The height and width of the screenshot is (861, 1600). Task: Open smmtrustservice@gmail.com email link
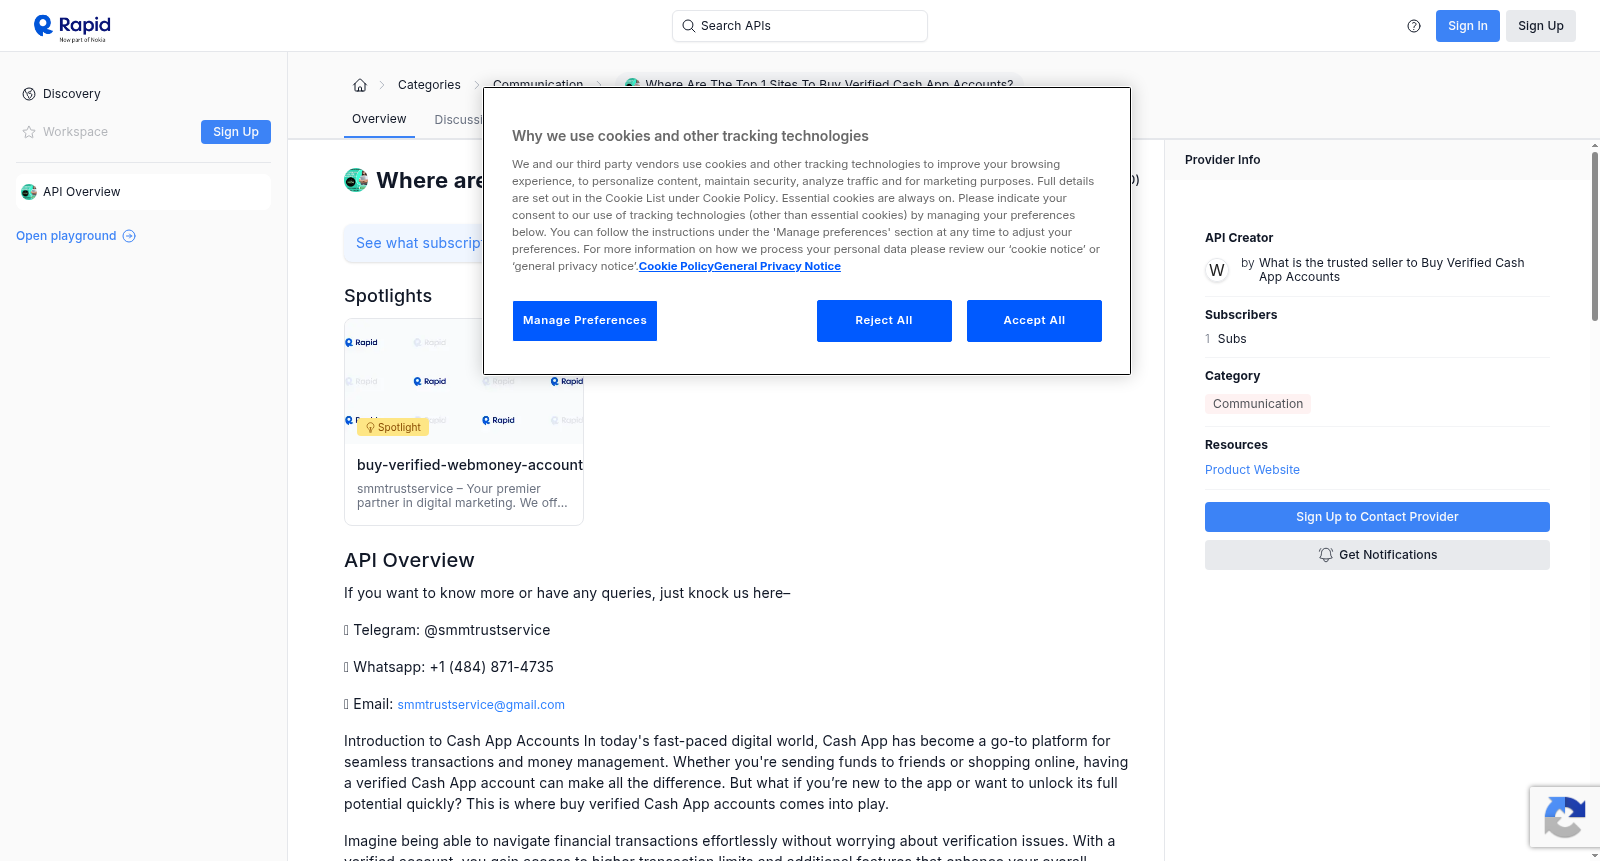(481, 705)
